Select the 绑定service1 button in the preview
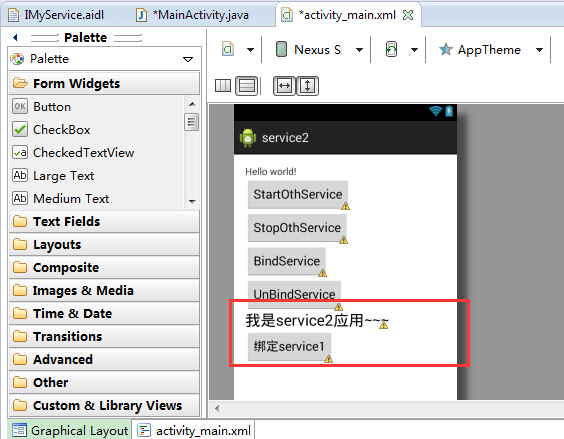Screen dimensions: 564x439 click(289, 347)
